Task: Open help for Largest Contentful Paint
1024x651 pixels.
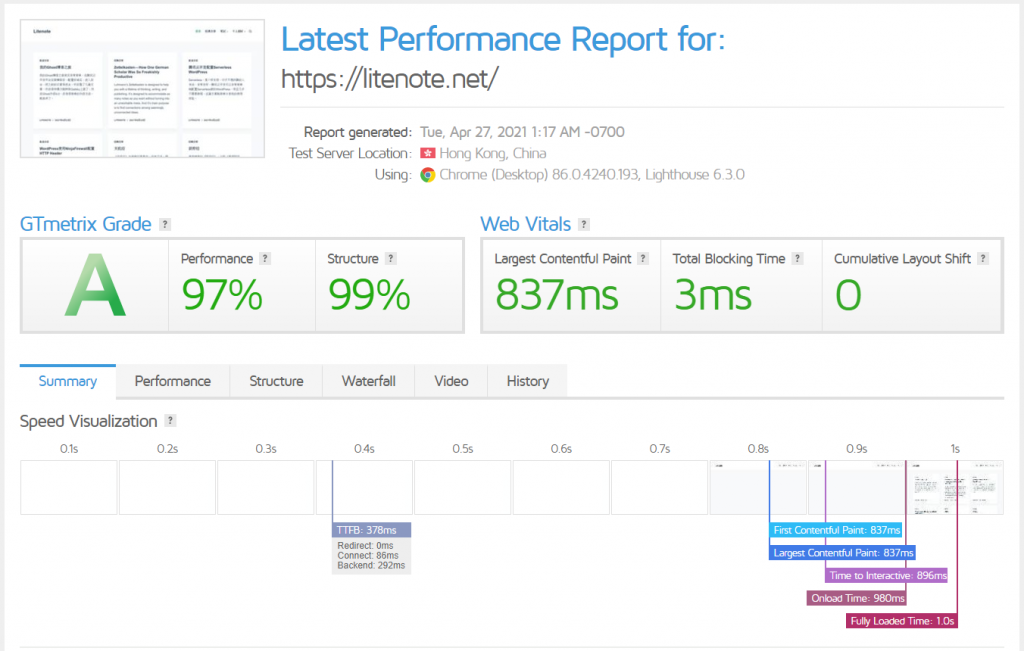Action: (x=644, y=258)
